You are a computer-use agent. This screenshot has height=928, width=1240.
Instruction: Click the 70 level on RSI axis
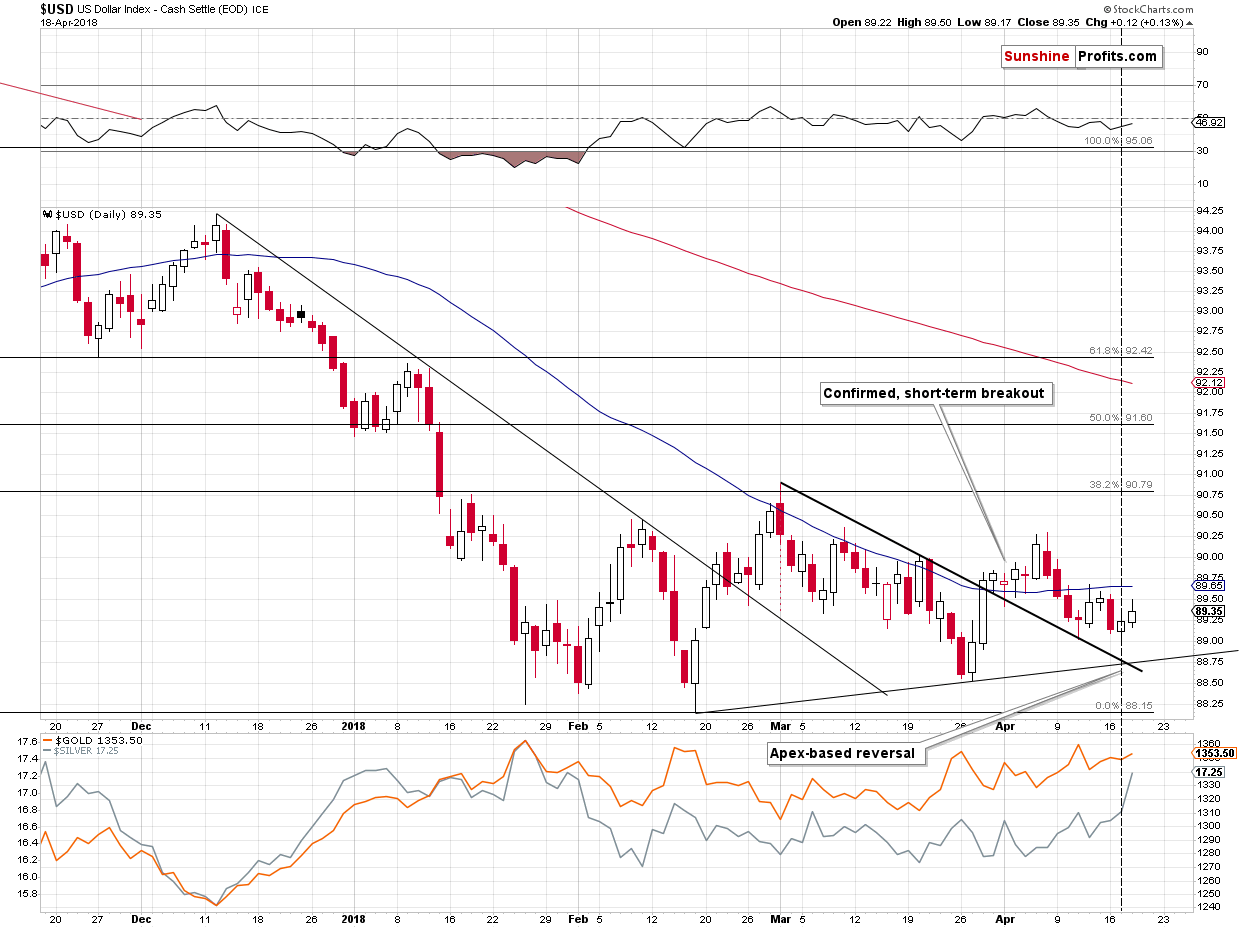[x=1202, y=85]
